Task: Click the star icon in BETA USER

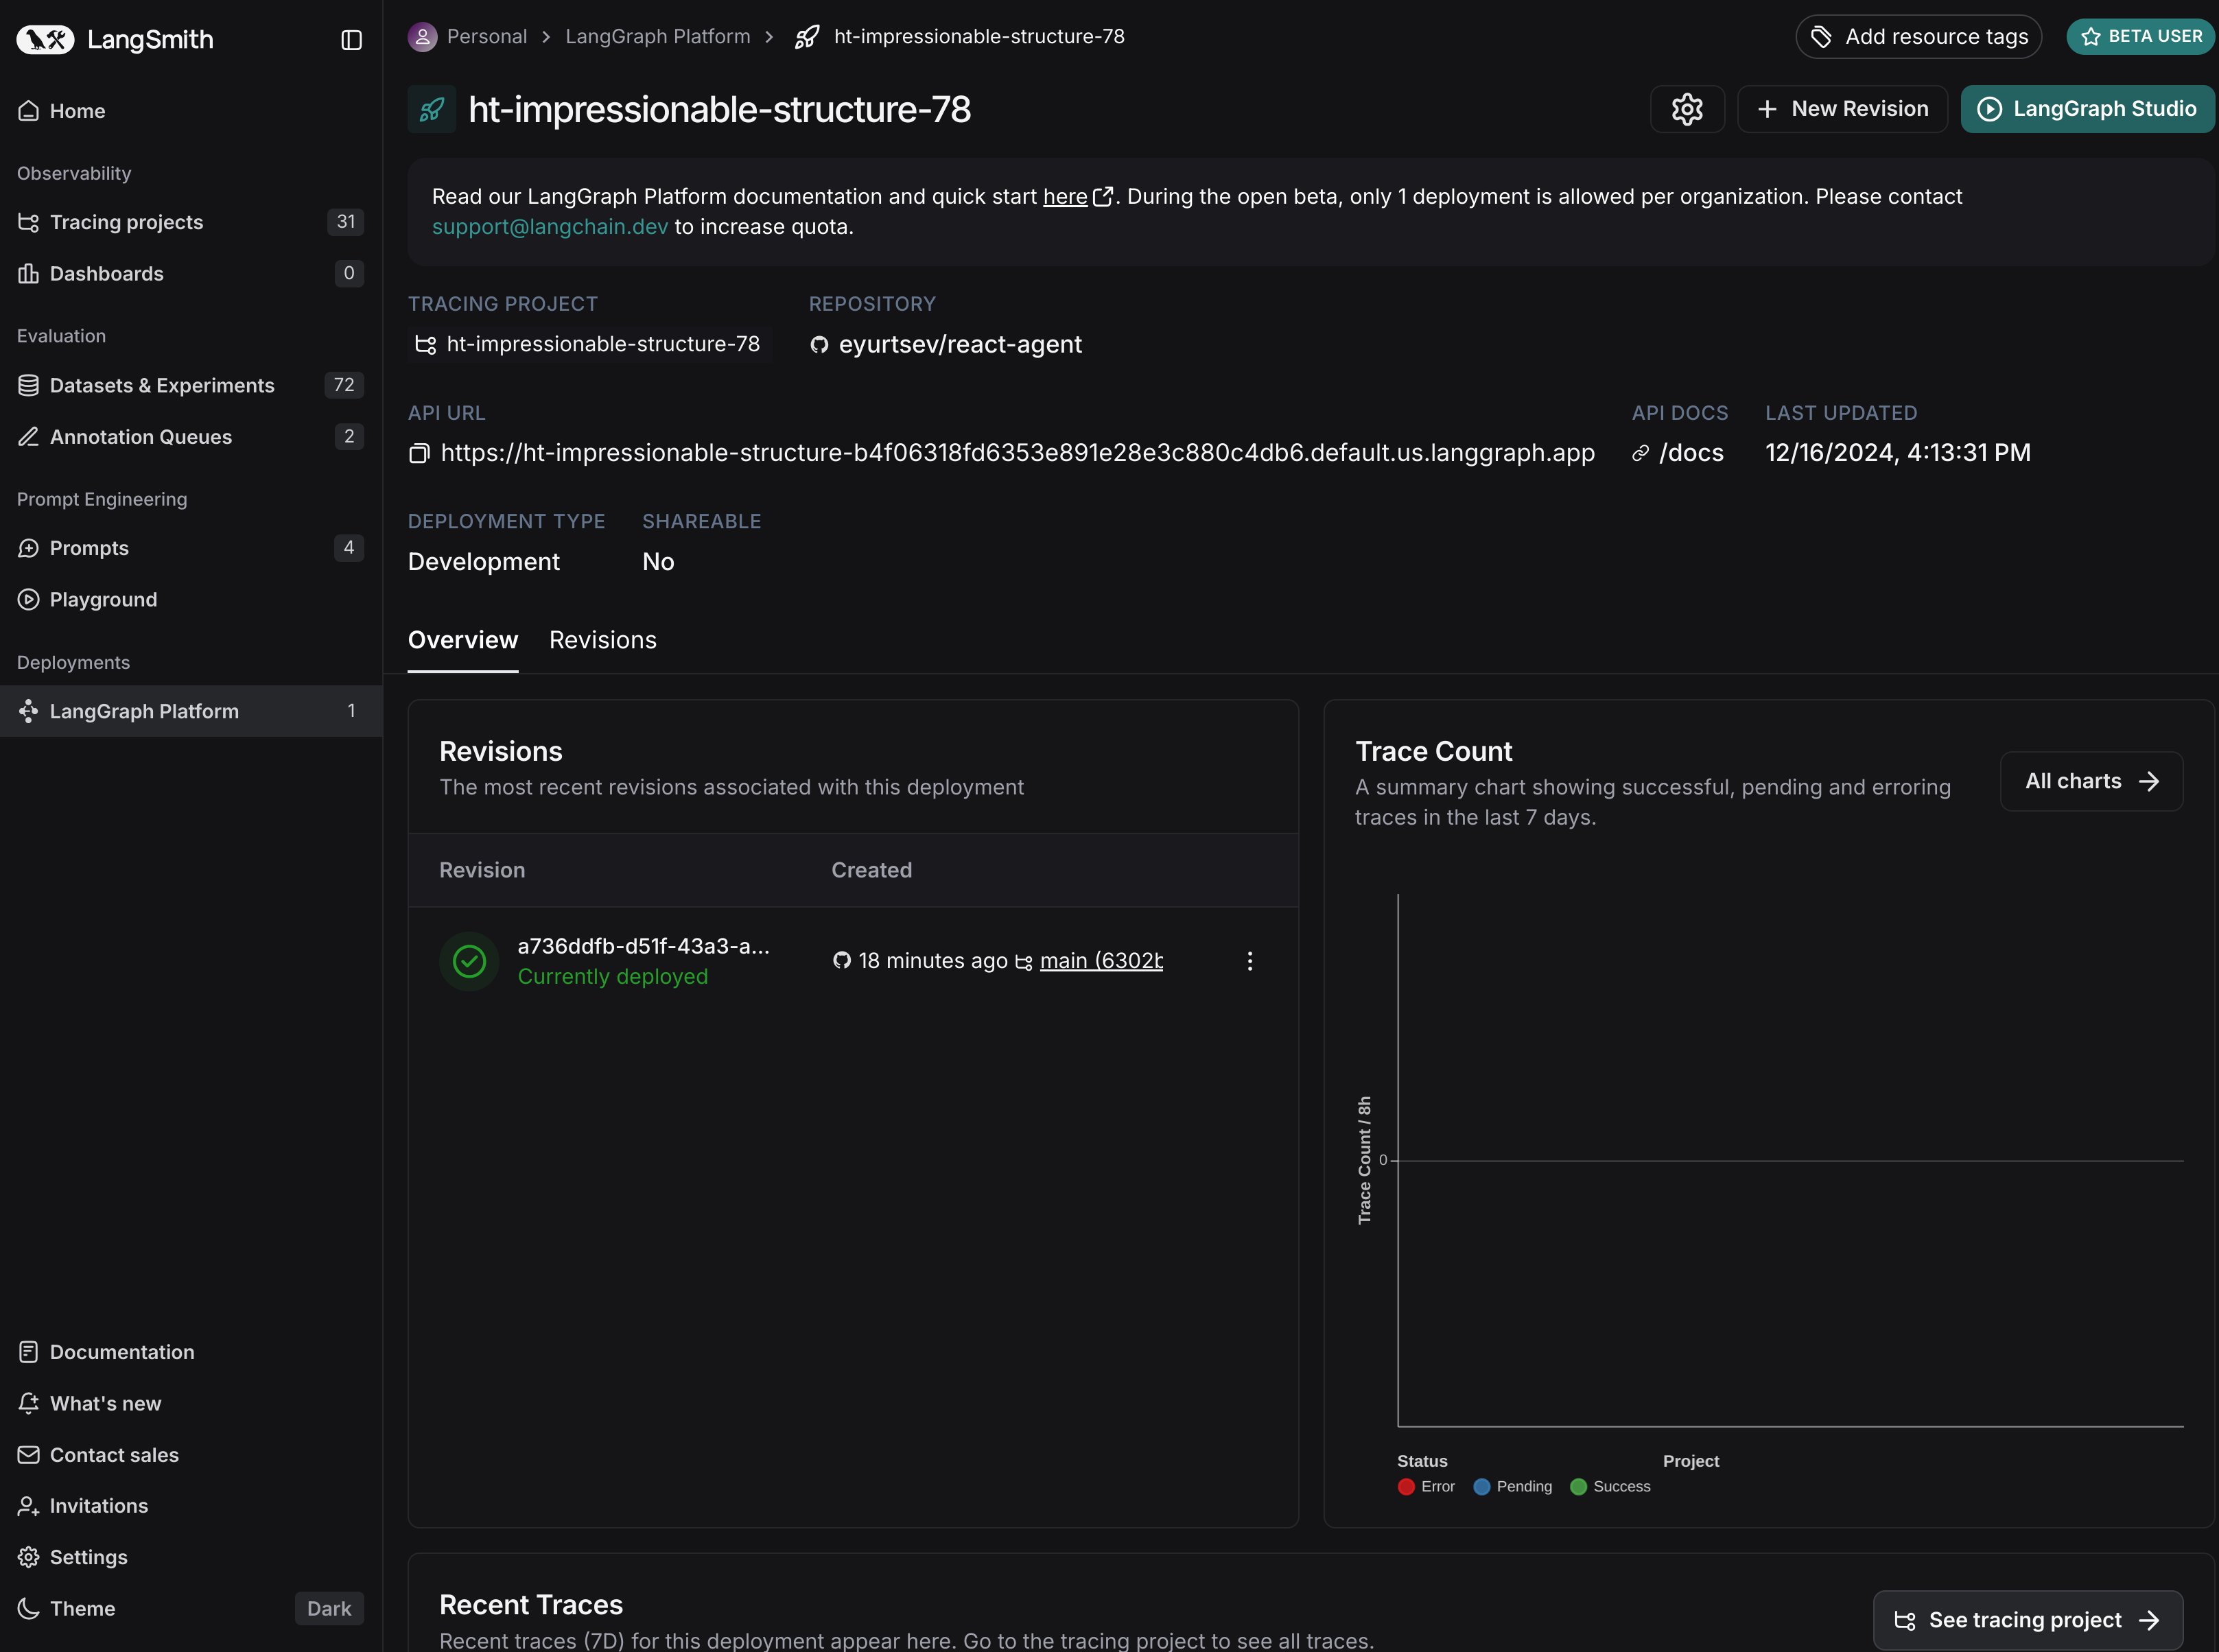Action: point(2090,37)
